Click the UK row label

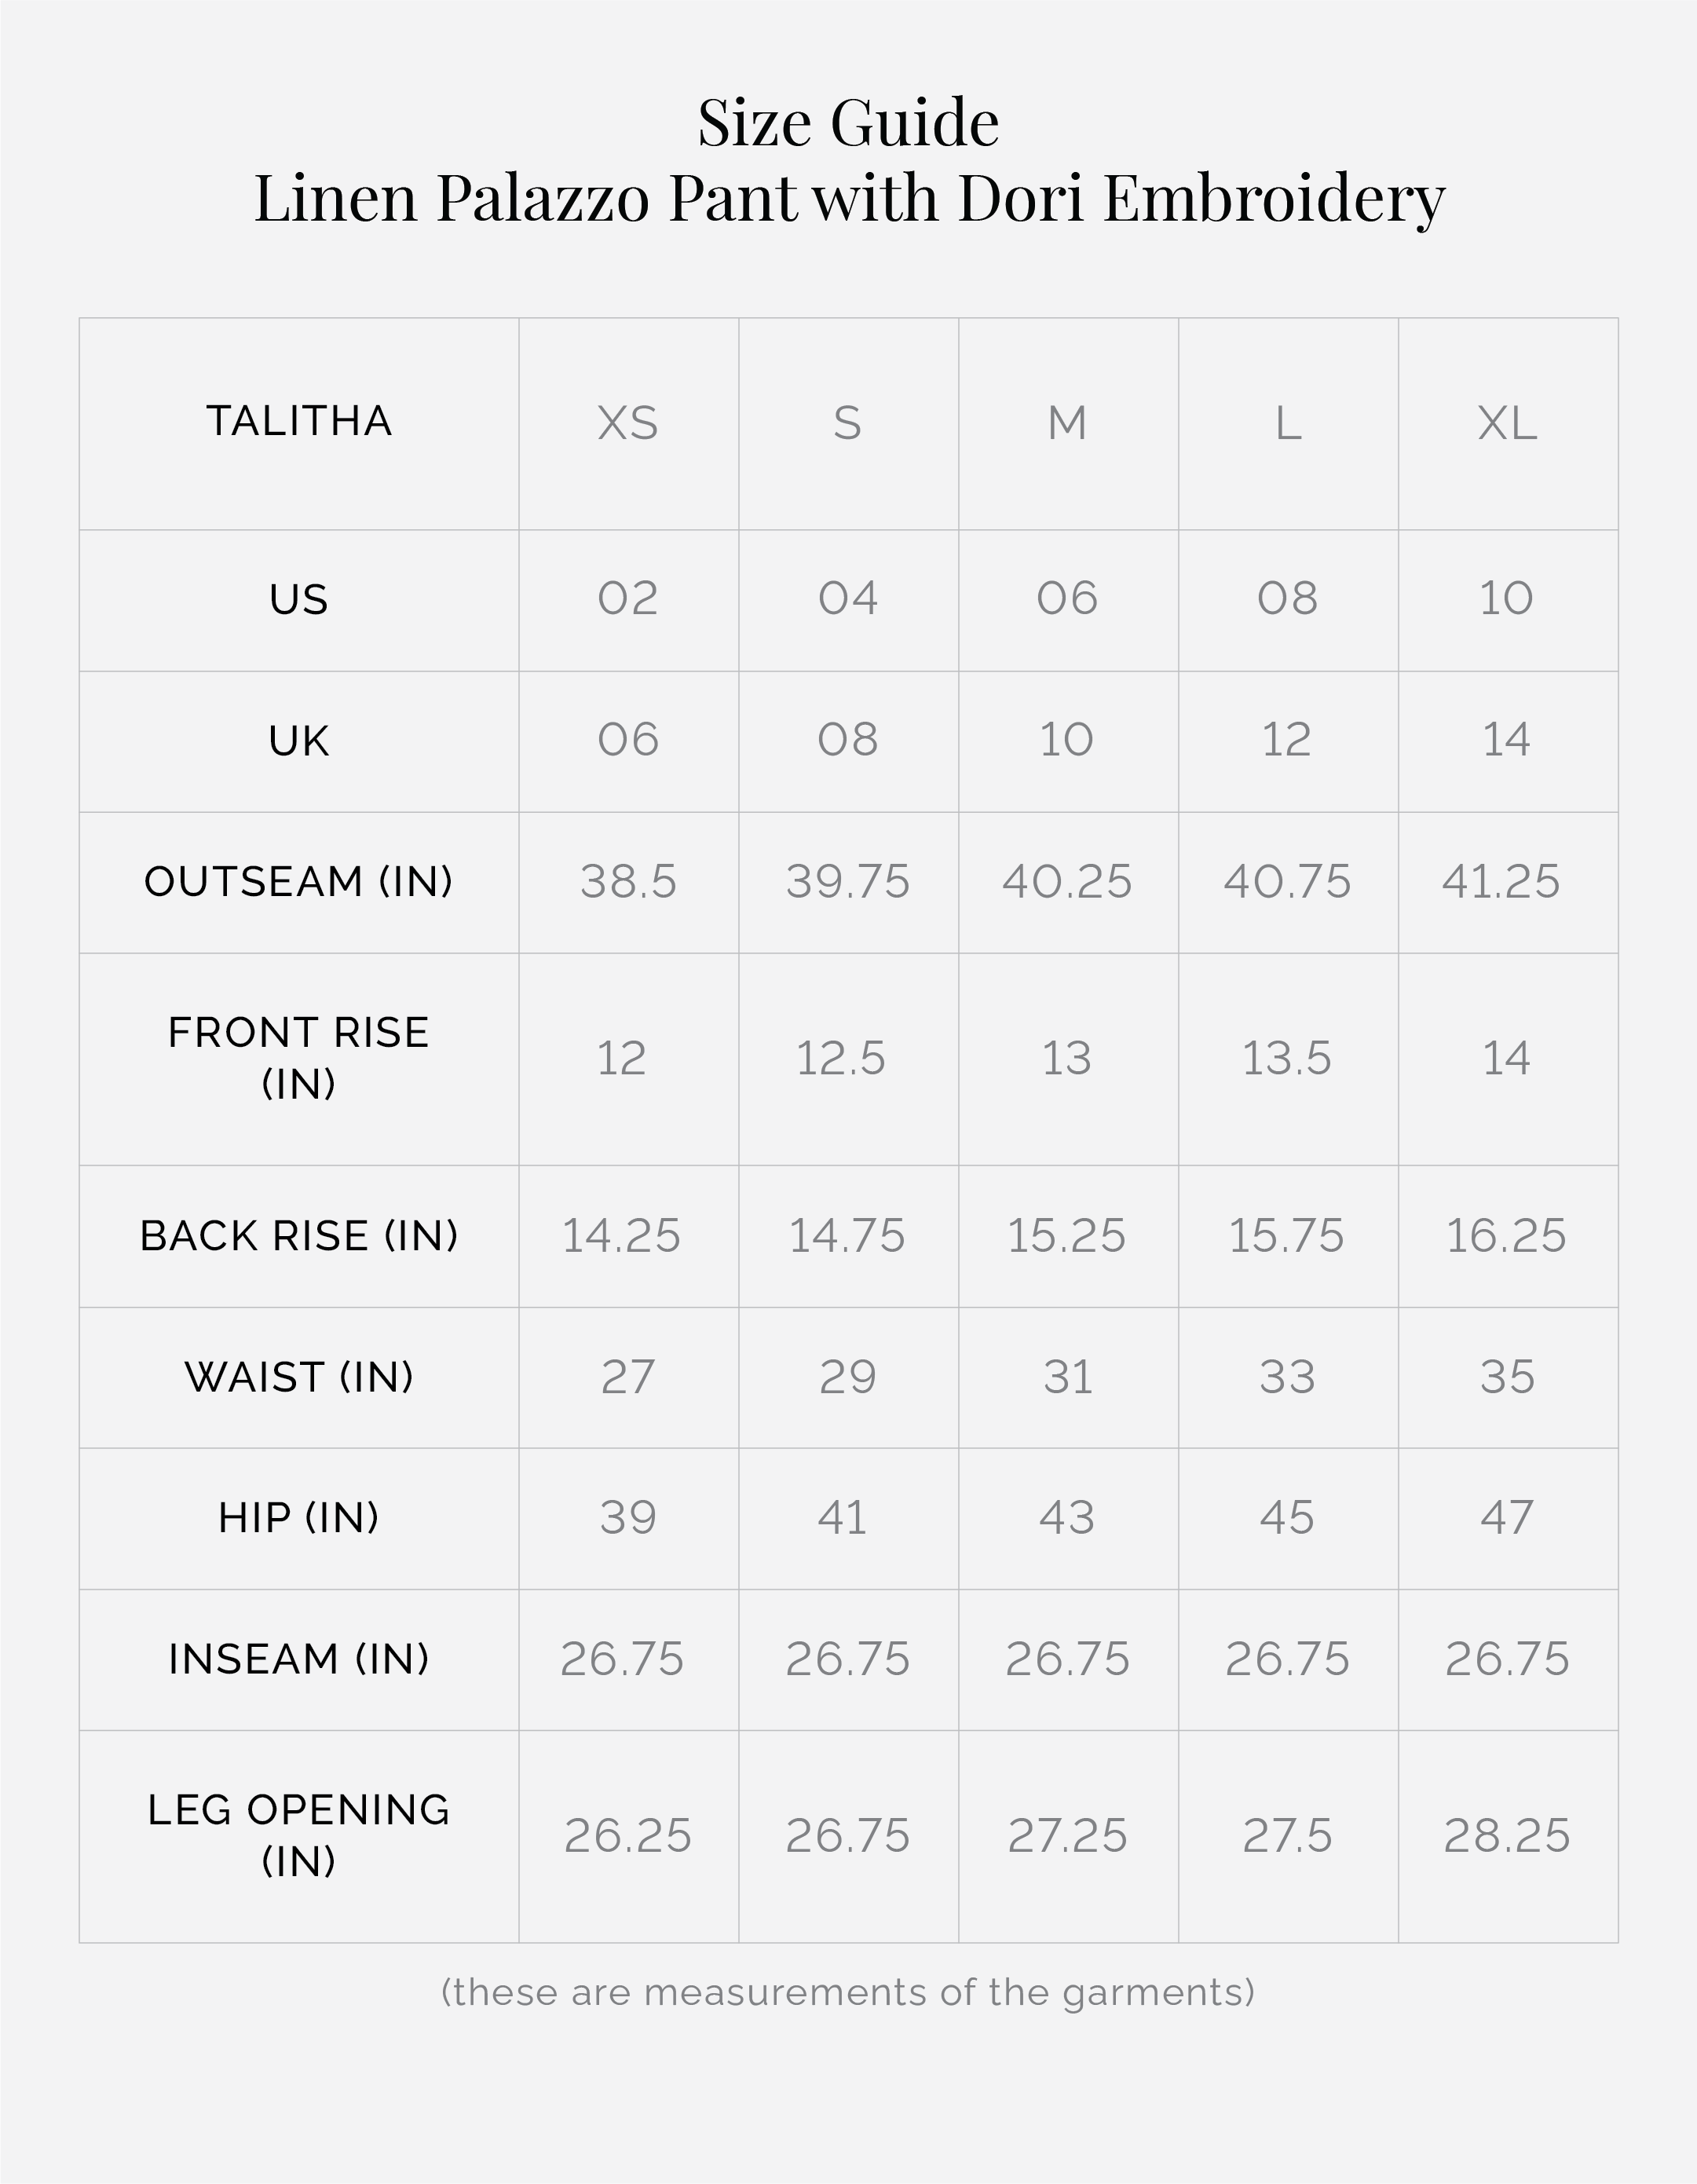click(299, 741)
